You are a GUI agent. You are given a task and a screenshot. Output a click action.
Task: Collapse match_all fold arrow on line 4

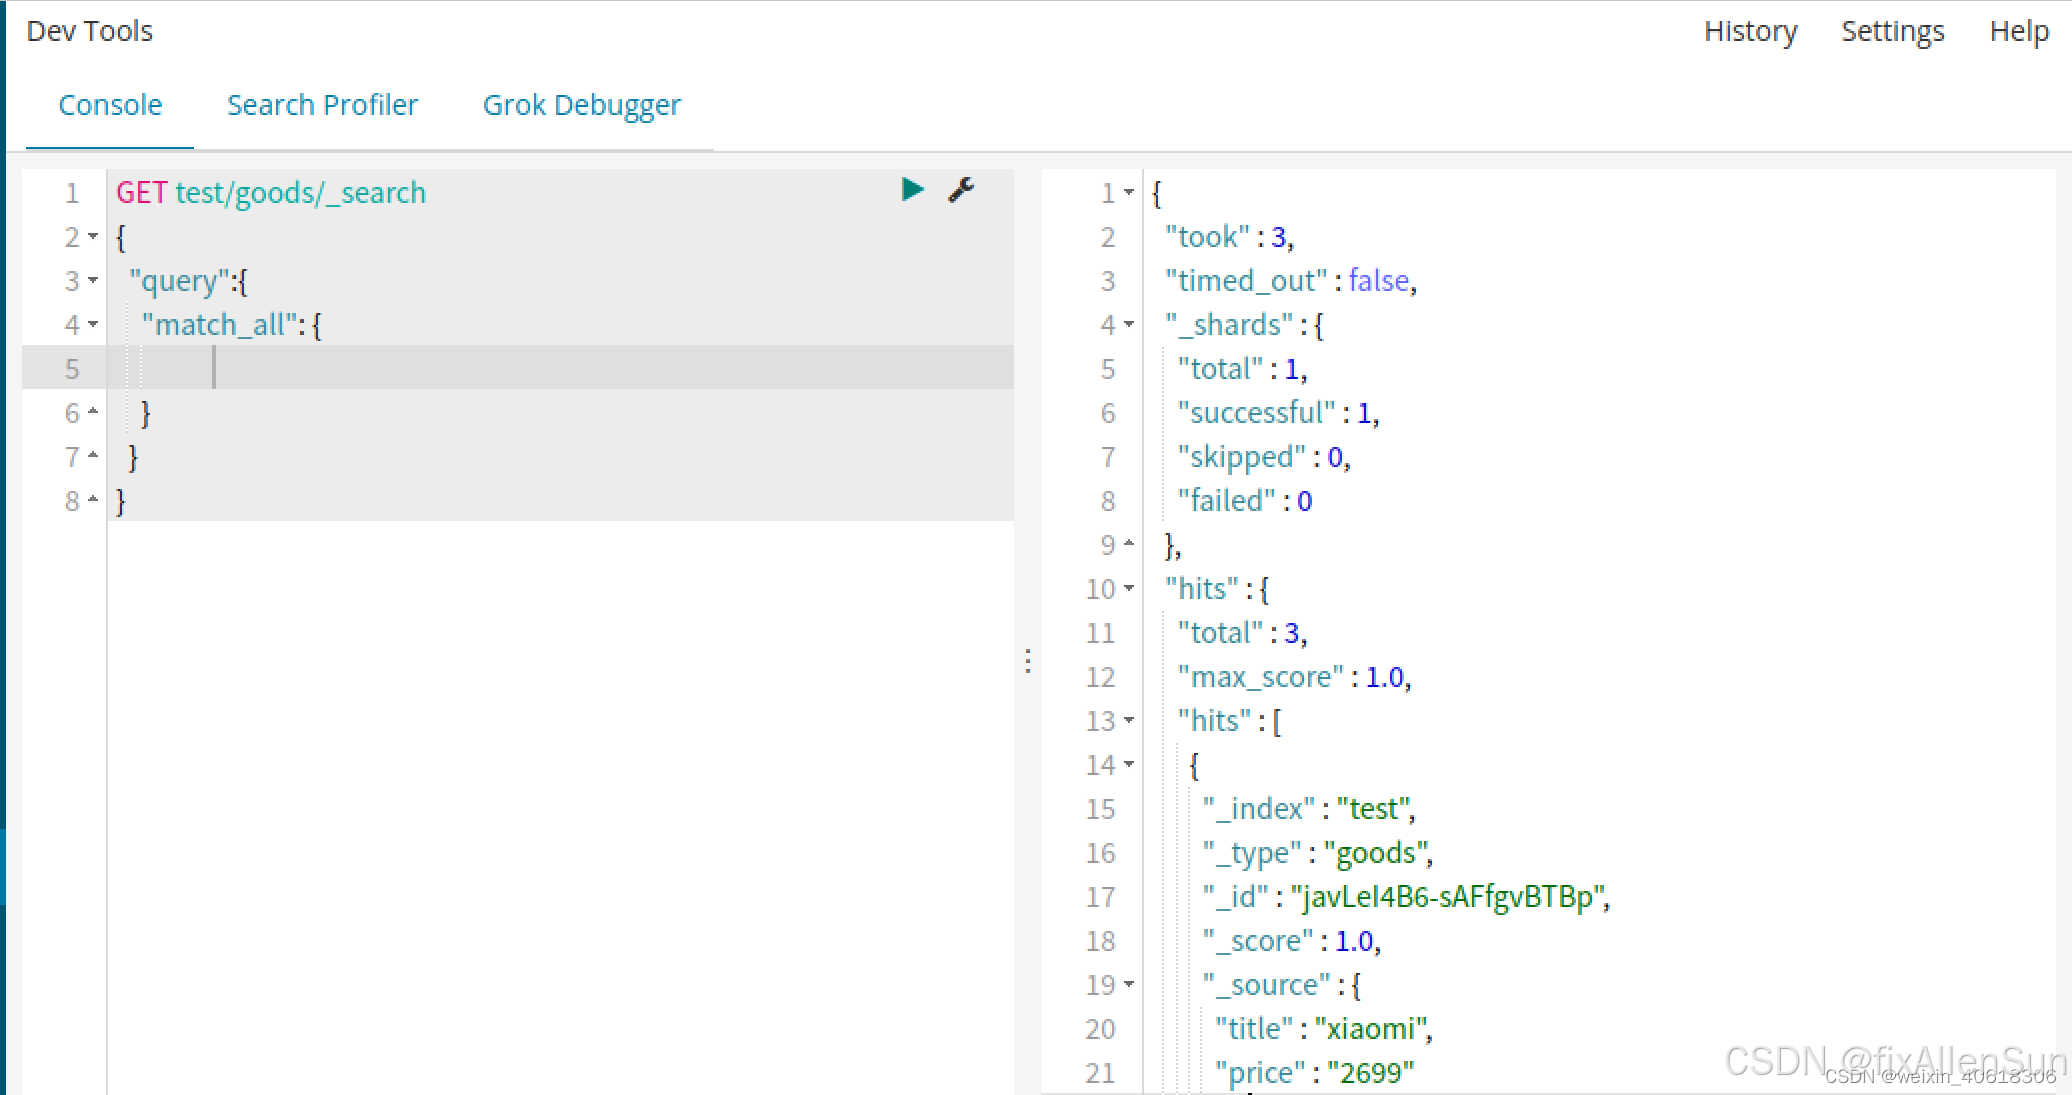point(93,325)
